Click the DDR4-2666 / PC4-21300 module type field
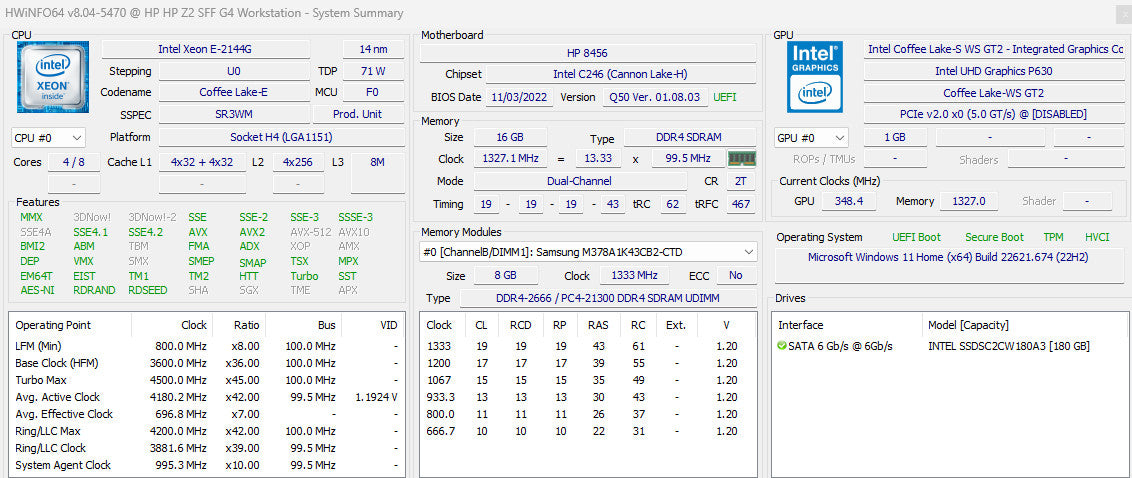 (608, 298)
